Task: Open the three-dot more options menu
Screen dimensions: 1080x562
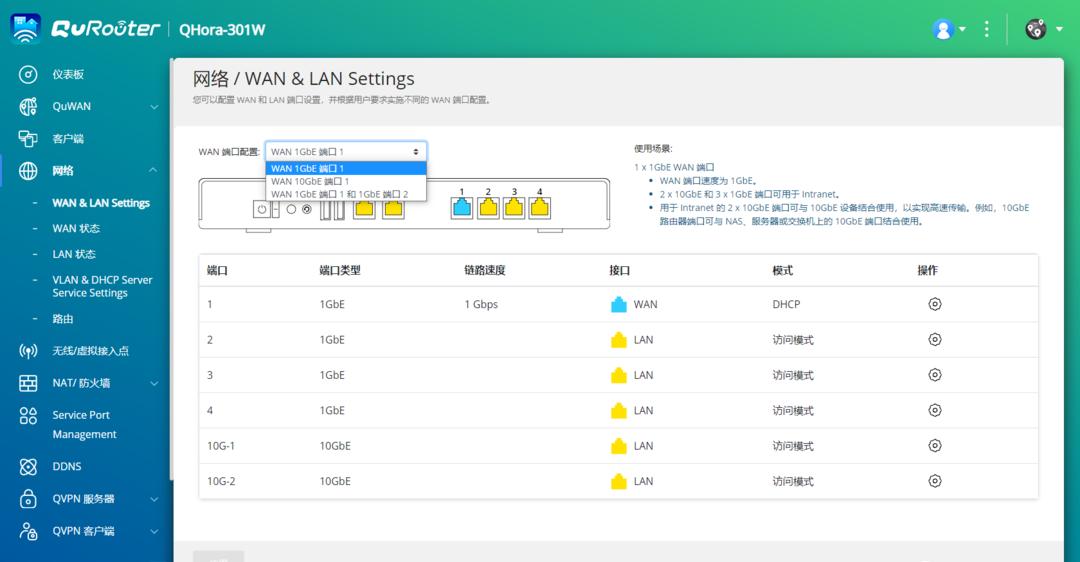Action: 987,29
